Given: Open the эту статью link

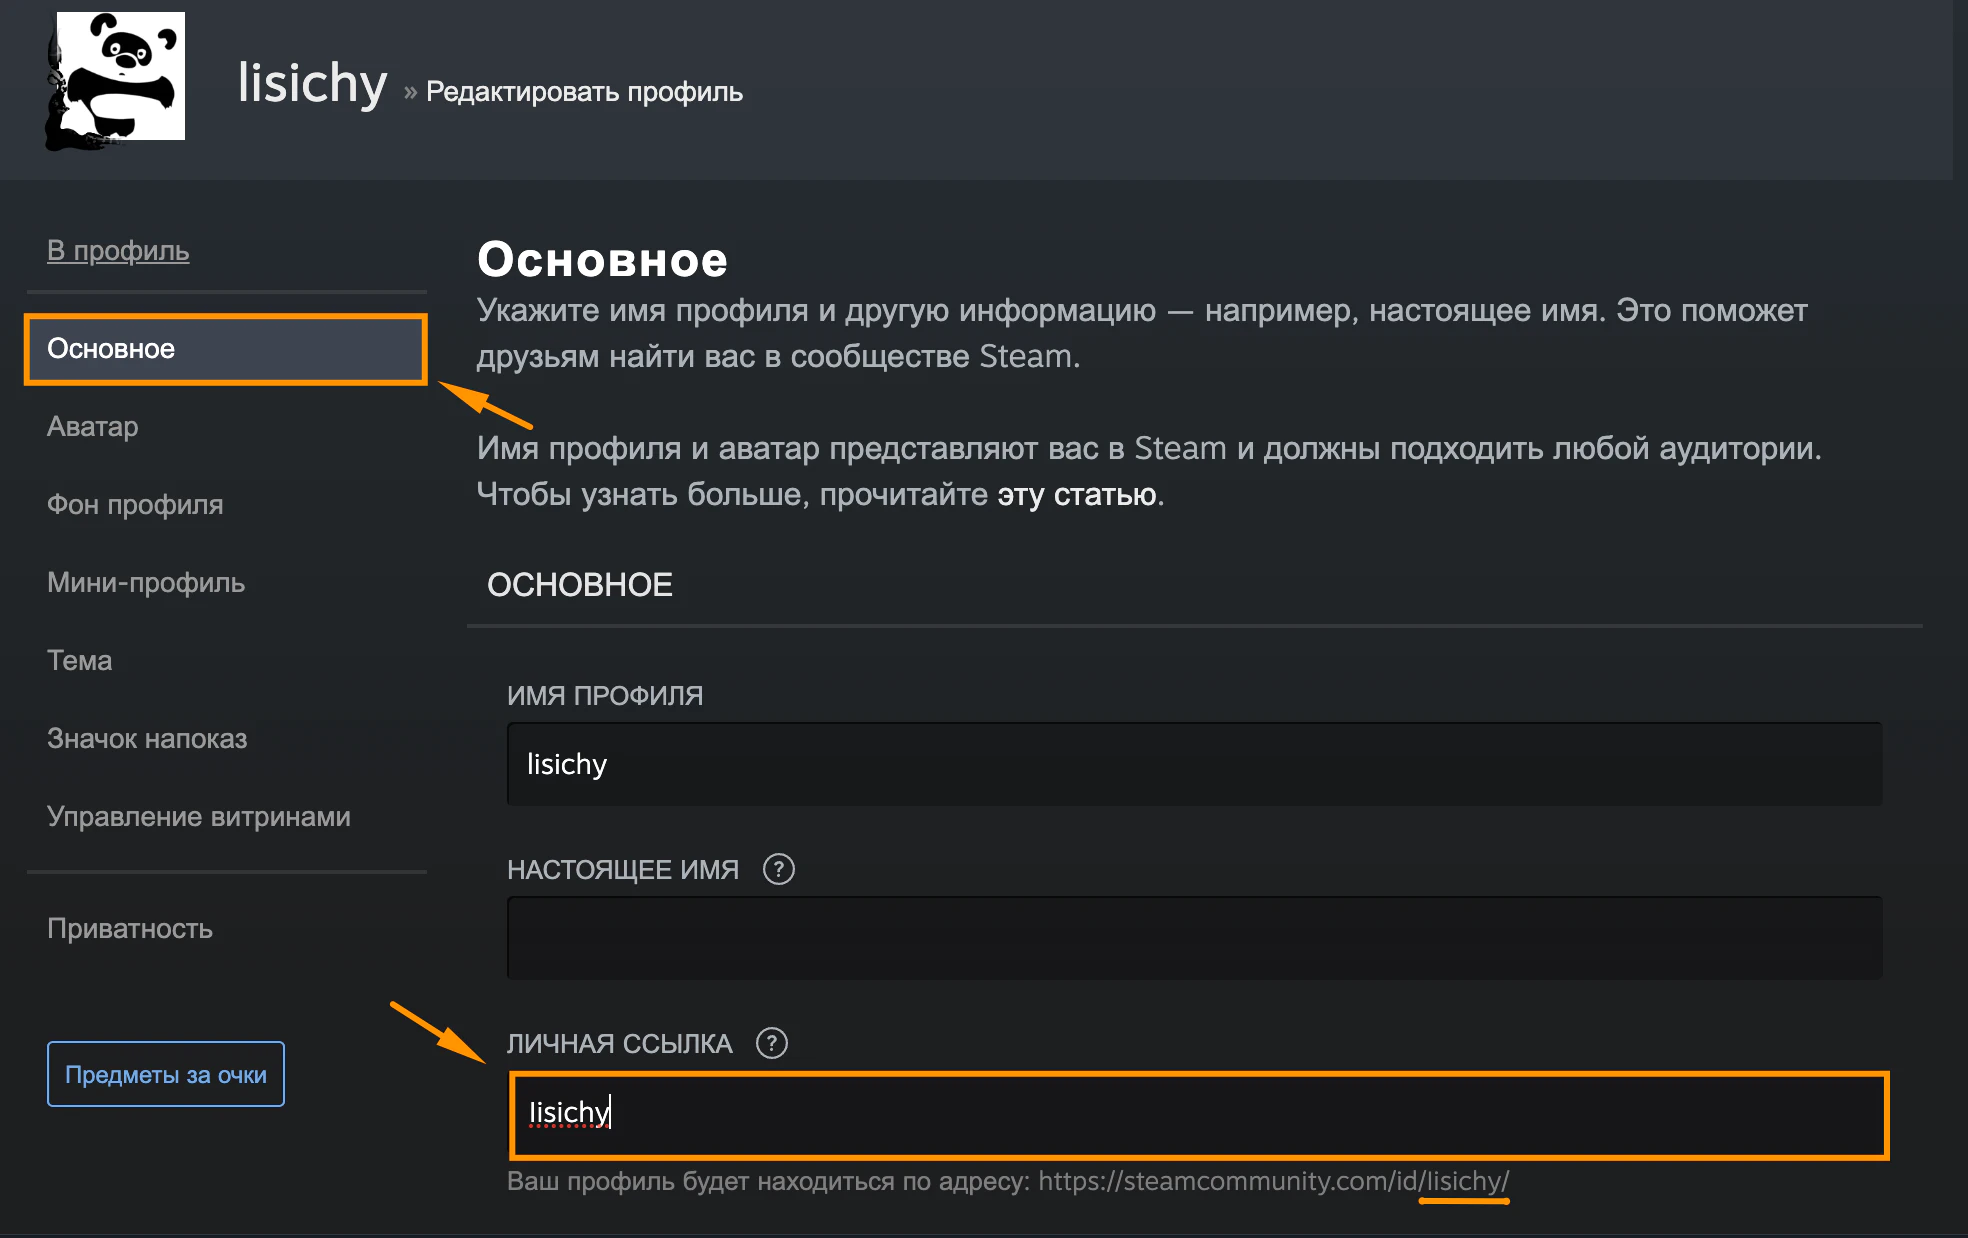Looking at the screenshot, I should [1077, 494].
